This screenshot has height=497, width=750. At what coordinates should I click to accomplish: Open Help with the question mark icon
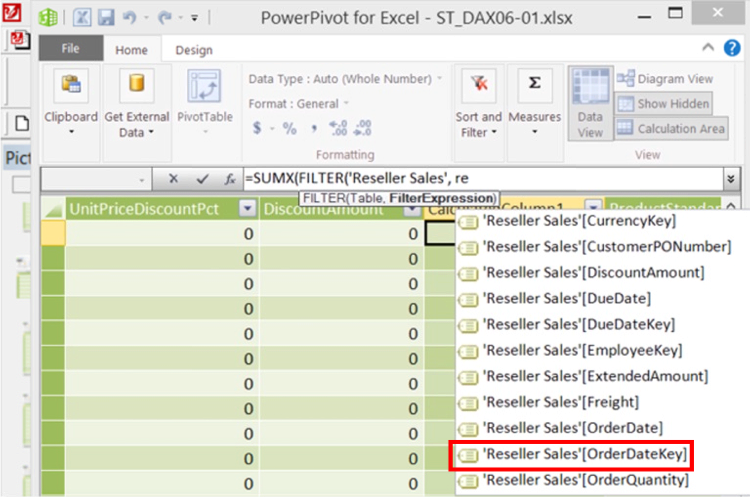pyautogui.click(x=732, y=48)
